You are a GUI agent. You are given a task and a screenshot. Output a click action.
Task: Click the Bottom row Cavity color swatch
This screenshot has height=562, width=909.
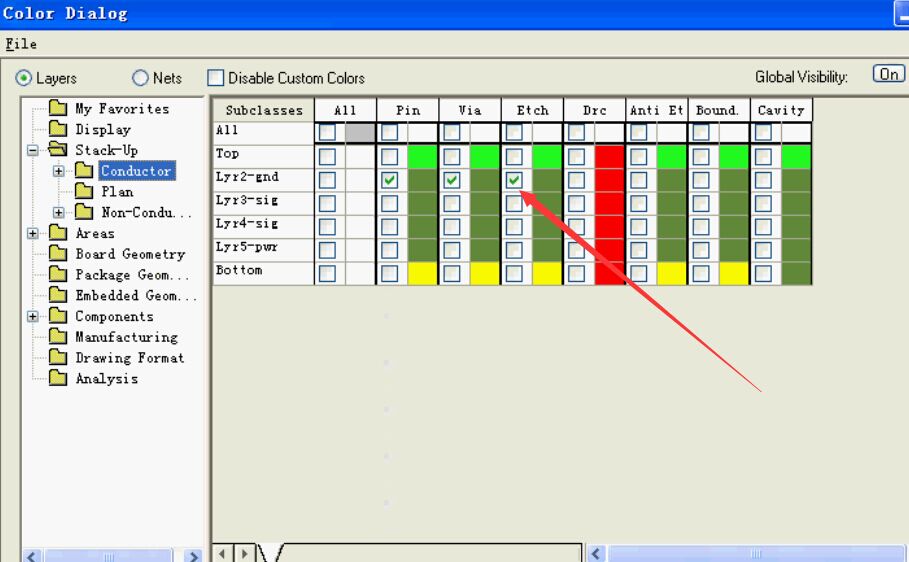pos(796,274)
